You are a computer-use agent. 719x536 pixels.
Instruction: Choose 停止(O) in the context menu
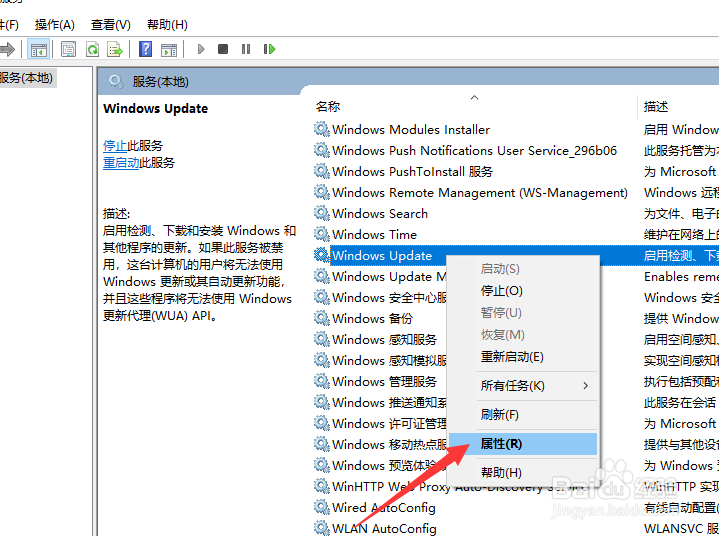point(523,291)
